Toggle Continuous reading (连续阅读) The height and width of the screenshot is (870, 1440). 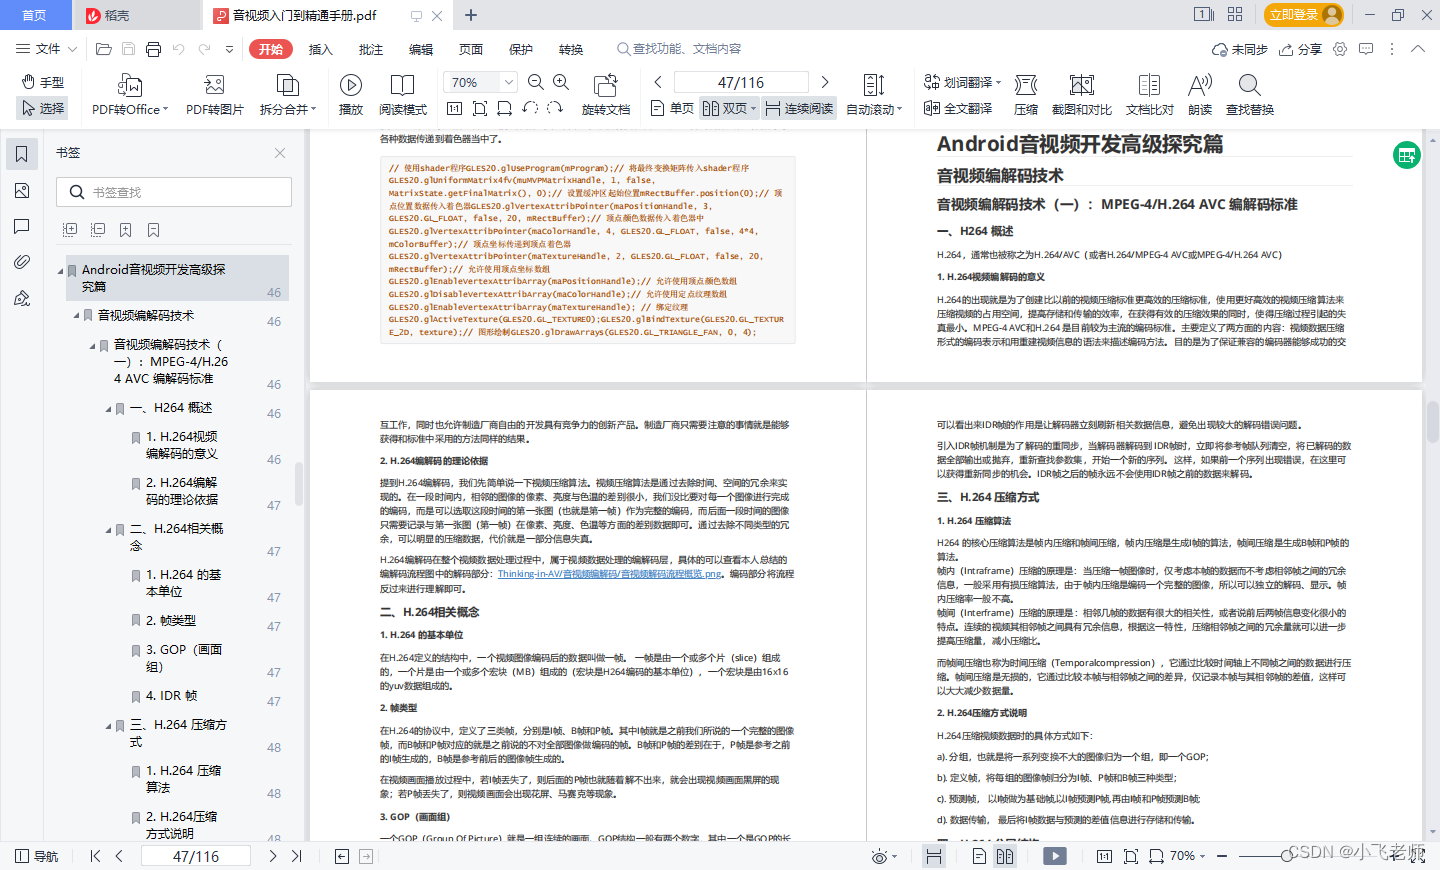[x=799, y=108]
